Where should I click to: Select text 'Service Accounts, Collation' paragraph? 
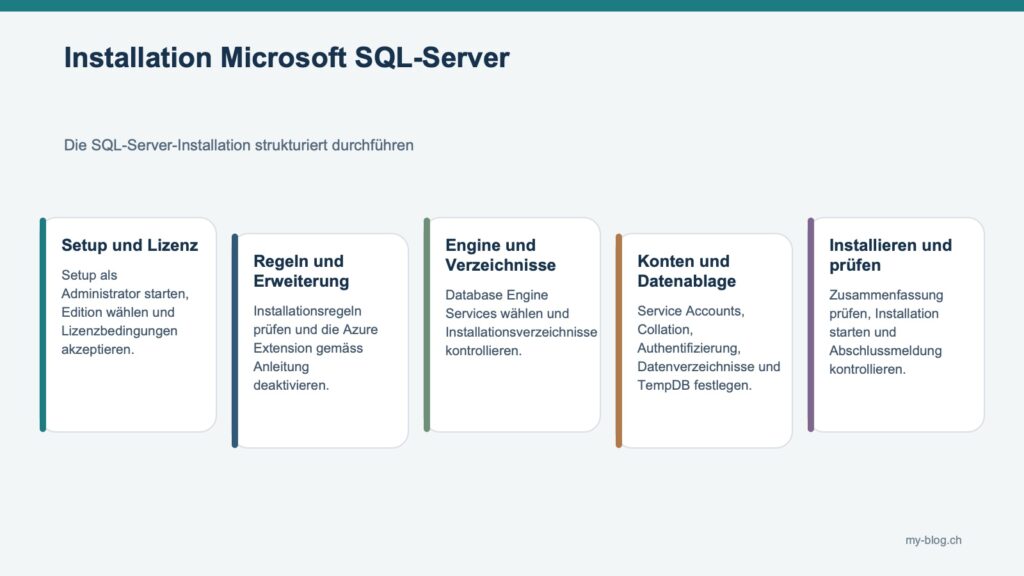click(709, 348)
